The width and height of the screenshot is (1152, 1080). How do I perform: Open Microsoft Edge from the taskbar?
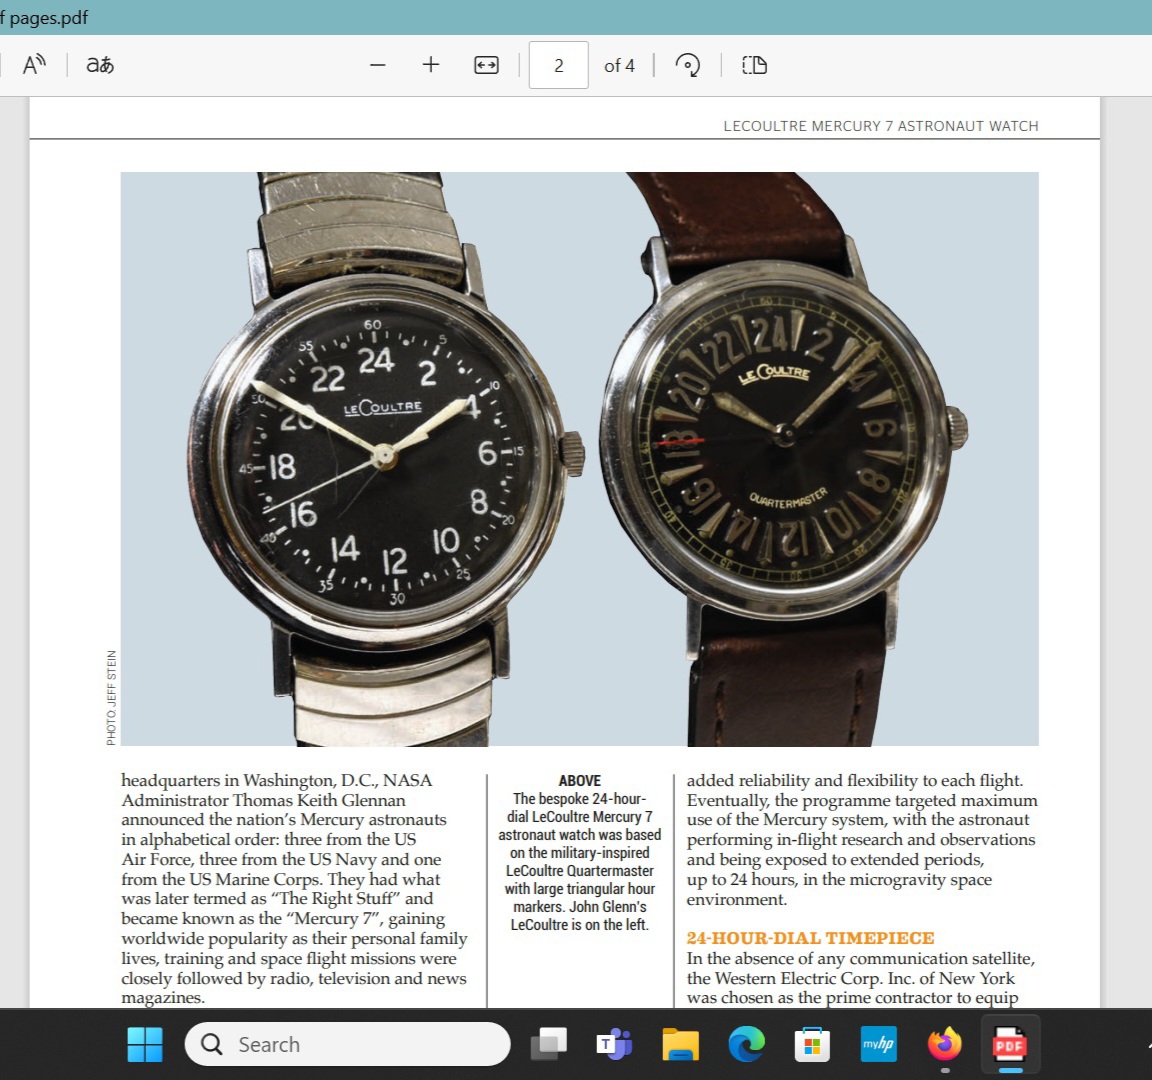point(746,1044)
